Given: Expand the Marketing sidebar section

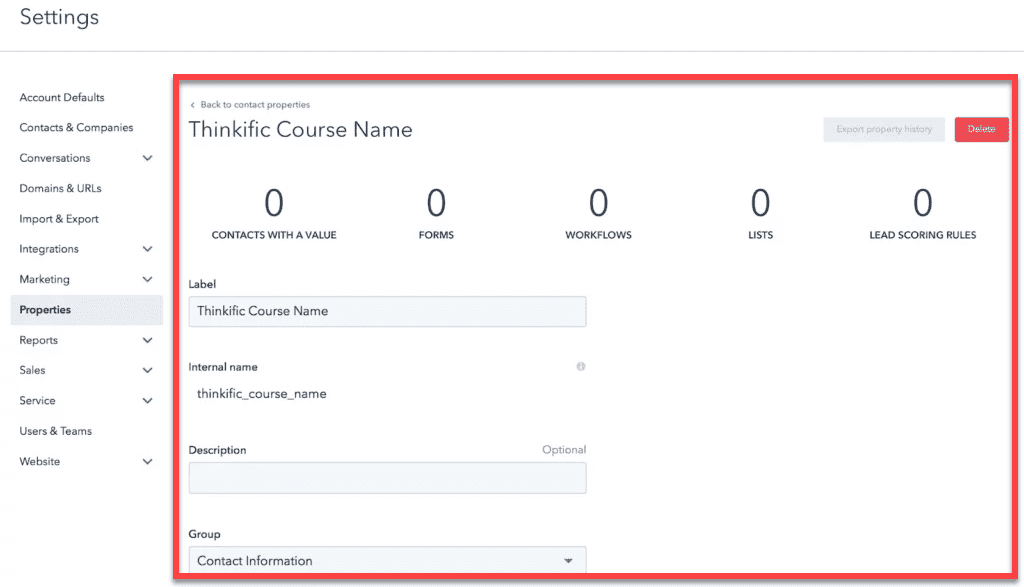Looking at the screenshot, I should tap(148, 279).
